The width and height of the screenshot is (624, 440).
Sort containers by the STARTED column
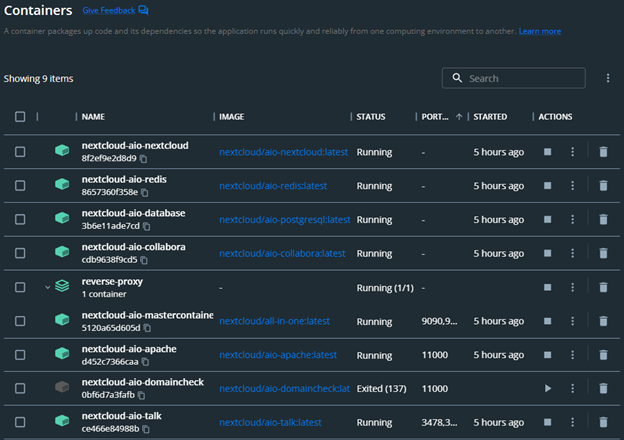click(x=490, y=117)
